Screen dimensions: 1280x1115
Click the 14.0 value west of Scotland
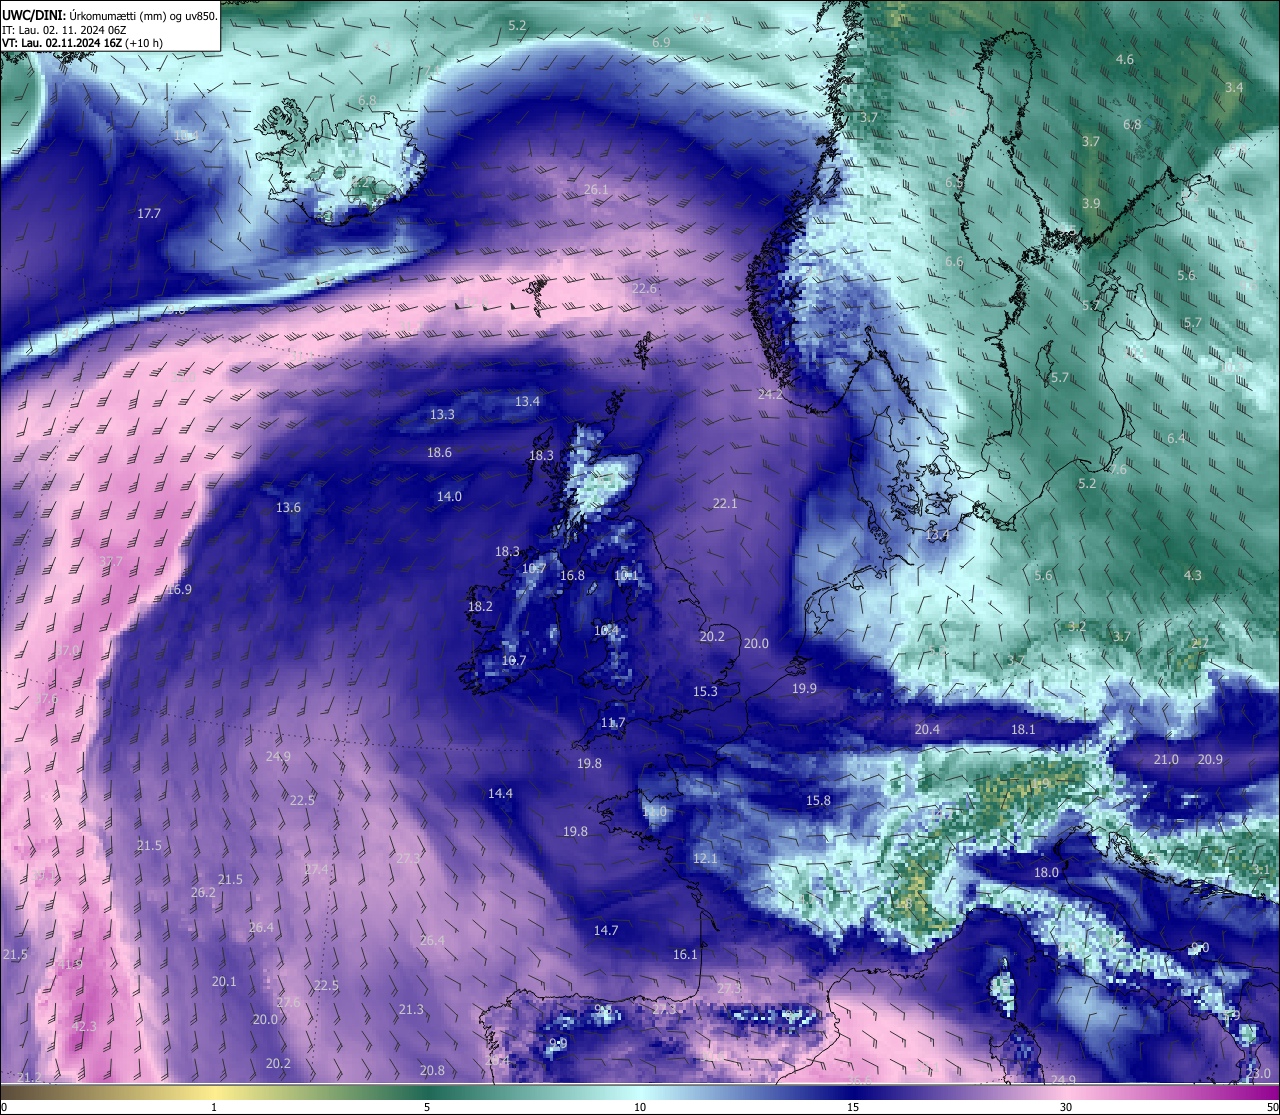coord(449,496)
